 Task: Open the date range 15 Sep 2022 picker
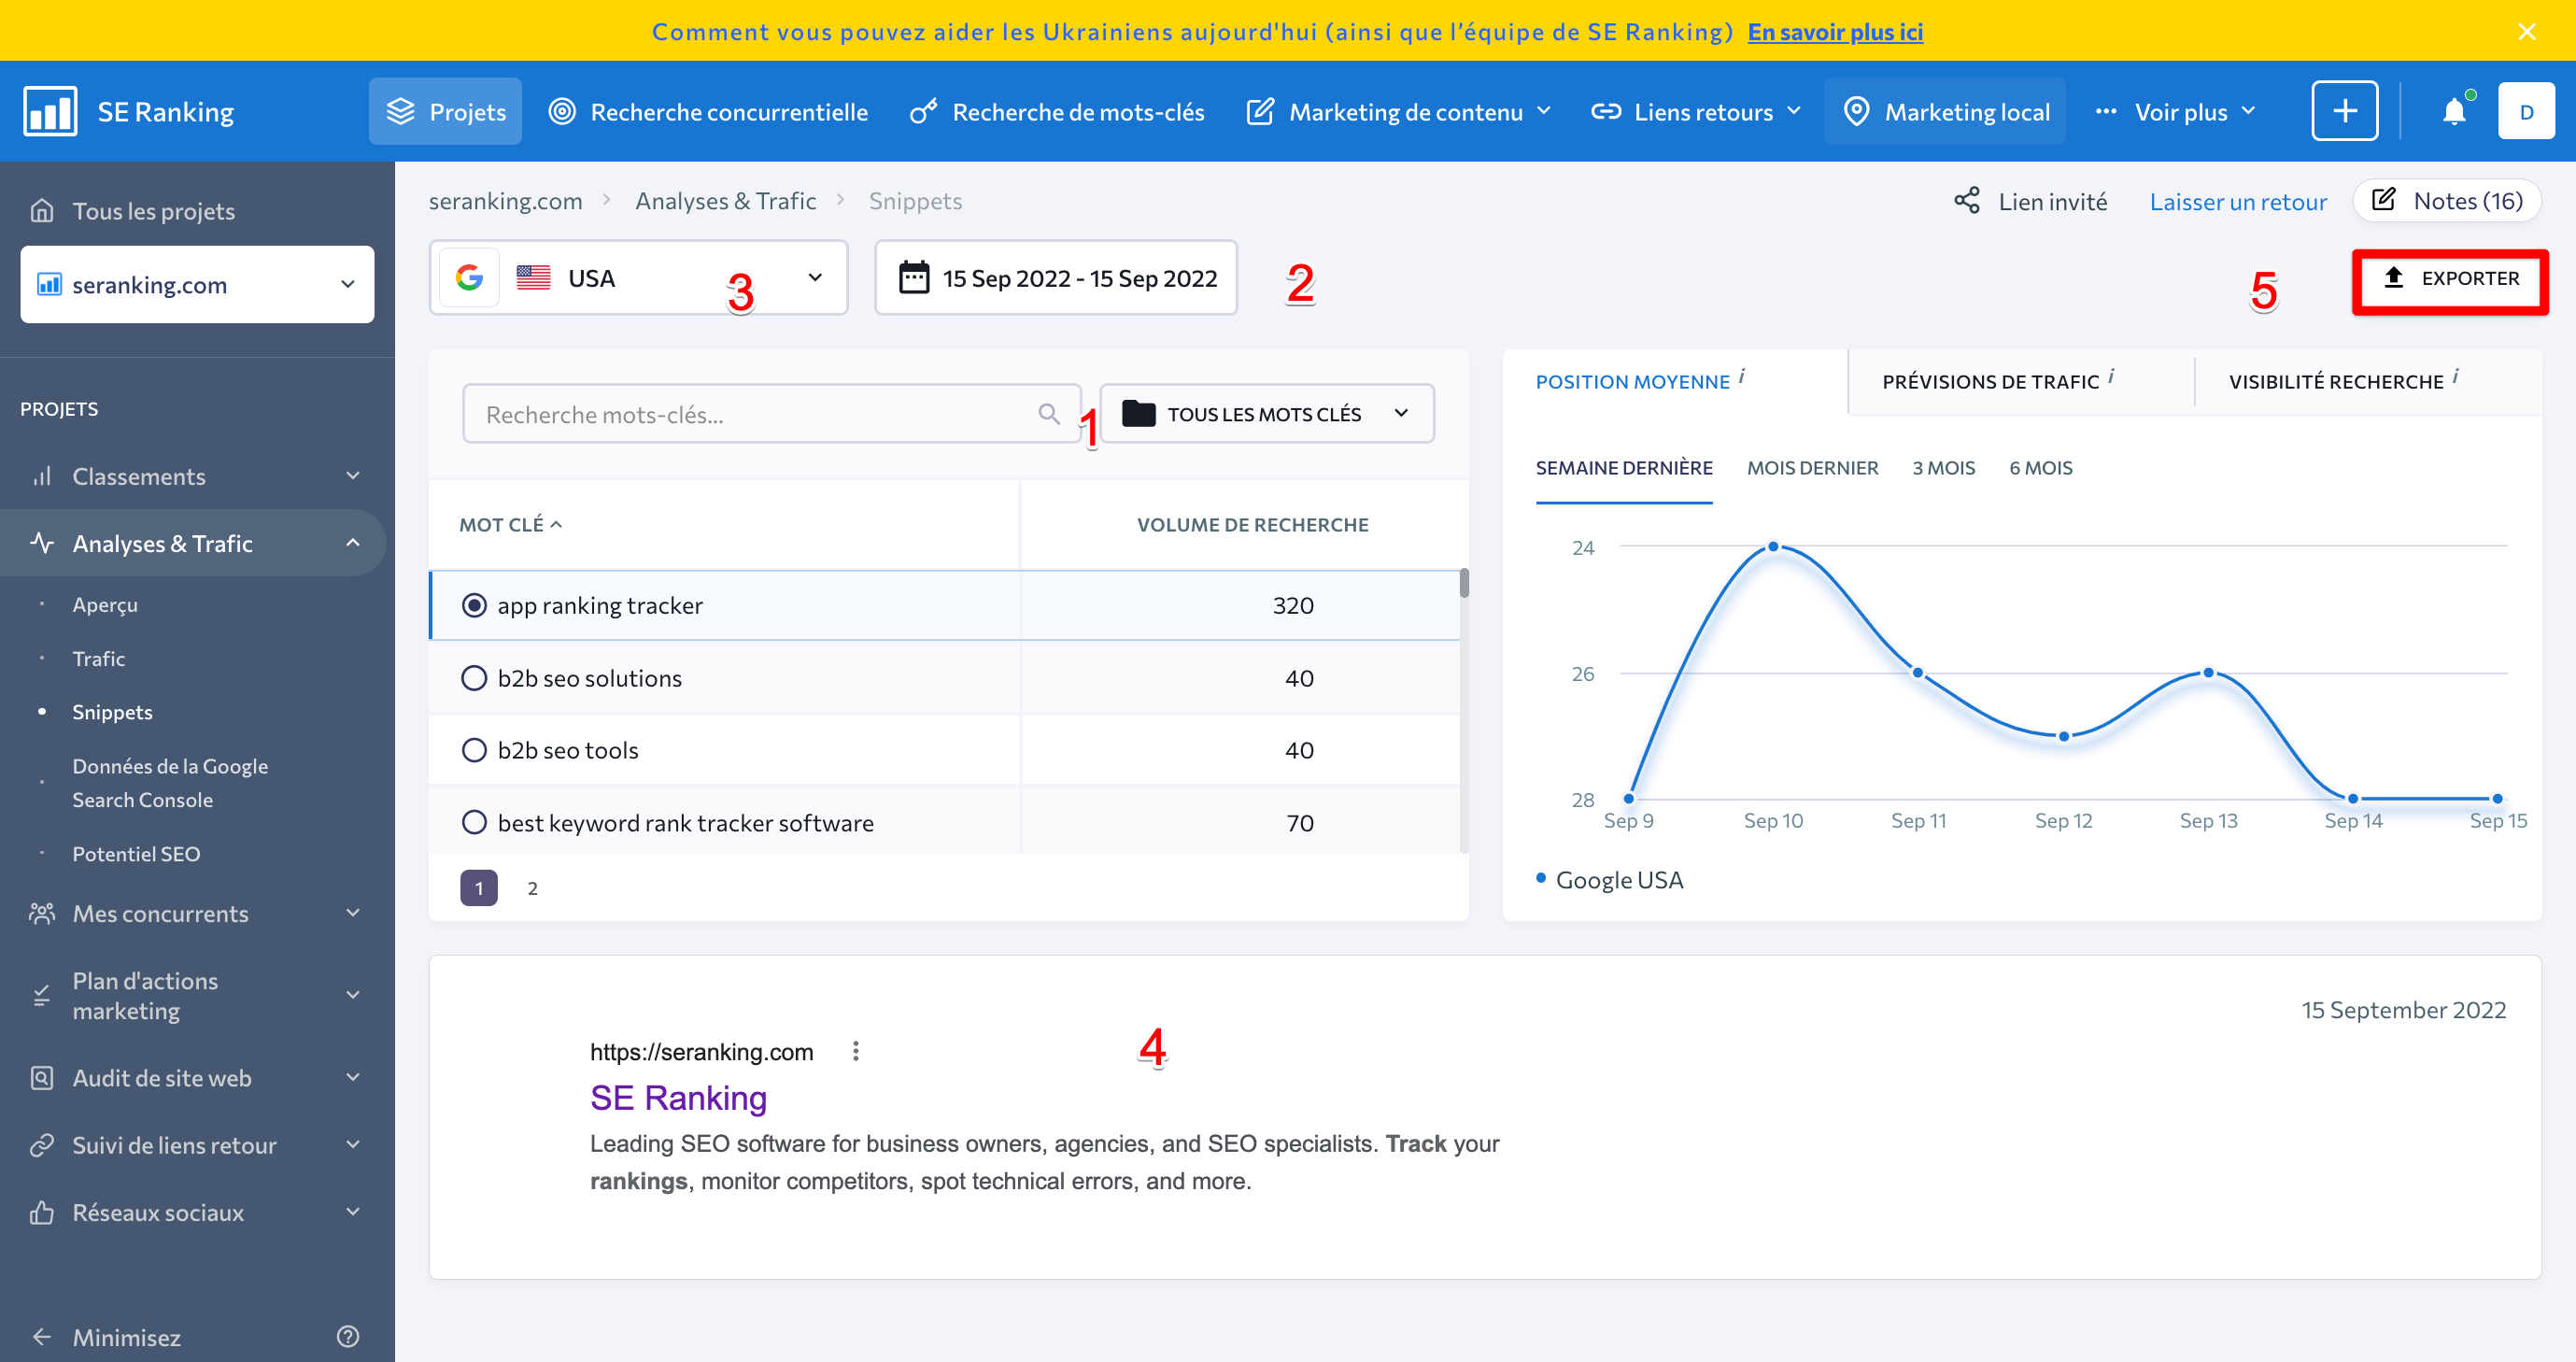1056,278
